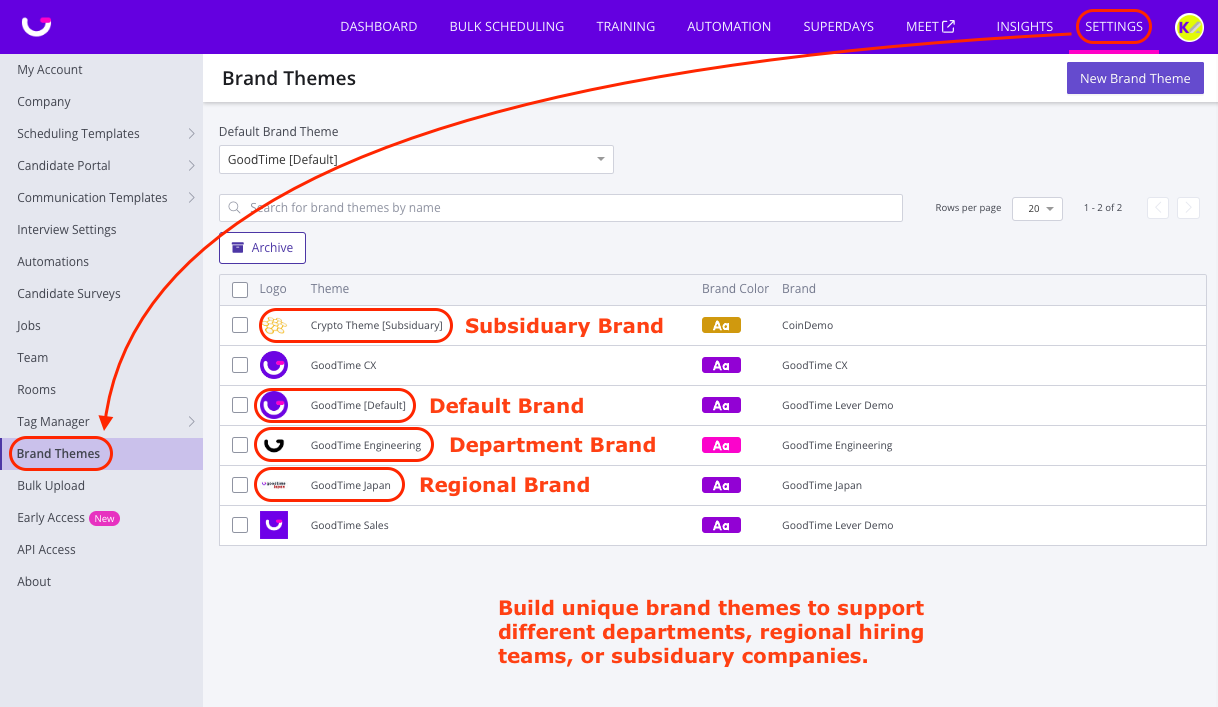Open the Default Brand Theme dropdown
Viewport: 1218px width, 707px height.
[x=416, y=159]
